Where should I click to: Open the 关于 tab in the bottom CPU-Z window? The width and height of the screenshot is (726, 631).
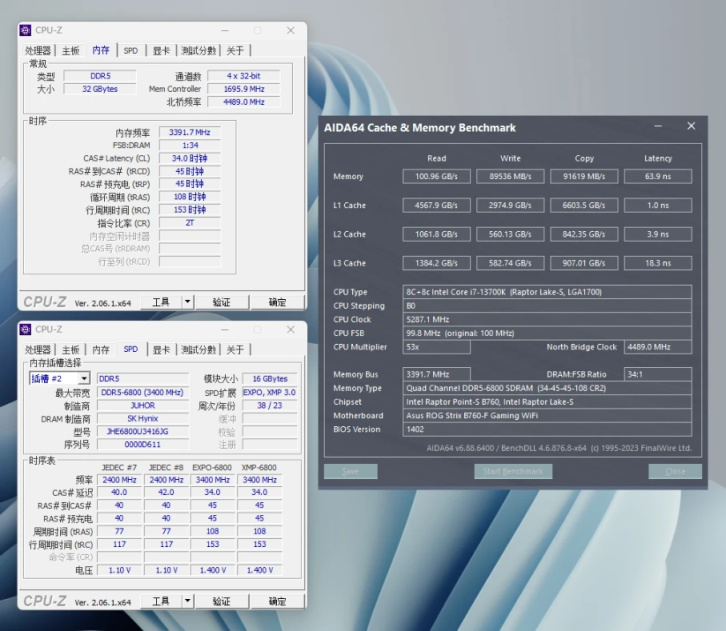pos(235,350)
